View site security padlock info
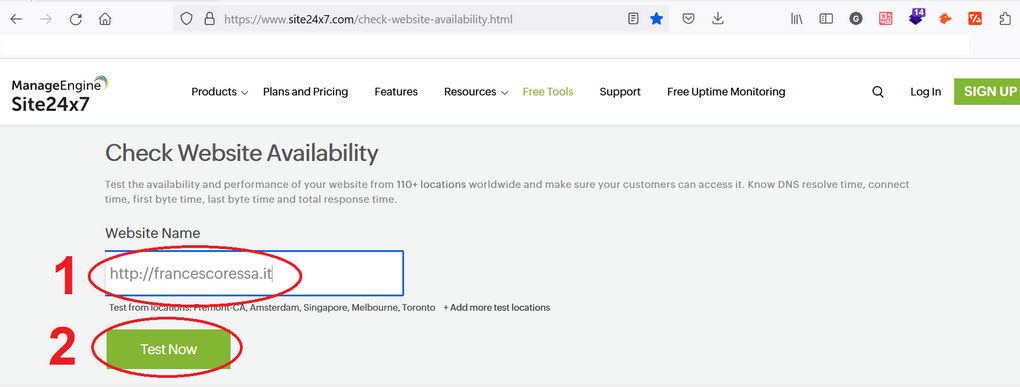The width and height of the screenshot is (1020, 387). point(209,19)
